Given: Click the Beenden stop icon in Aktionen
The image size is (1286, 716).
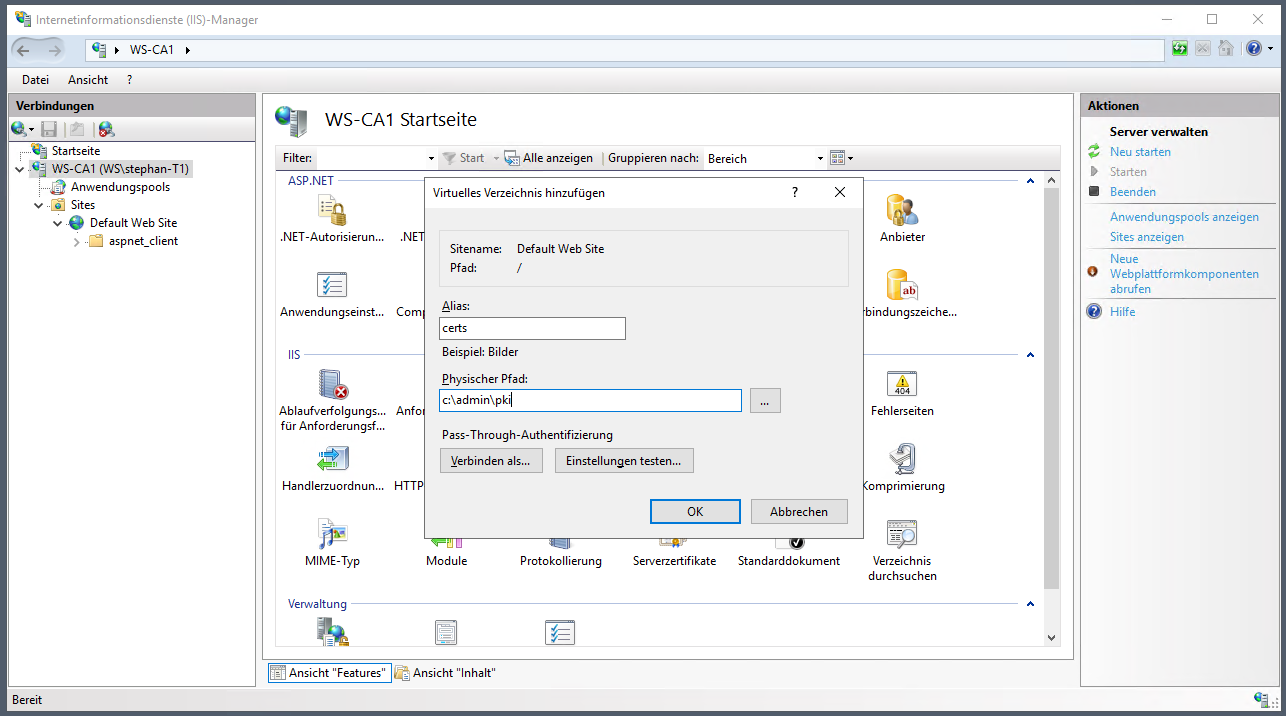Looking at the screenshot, I should (x=1094, y=191).
